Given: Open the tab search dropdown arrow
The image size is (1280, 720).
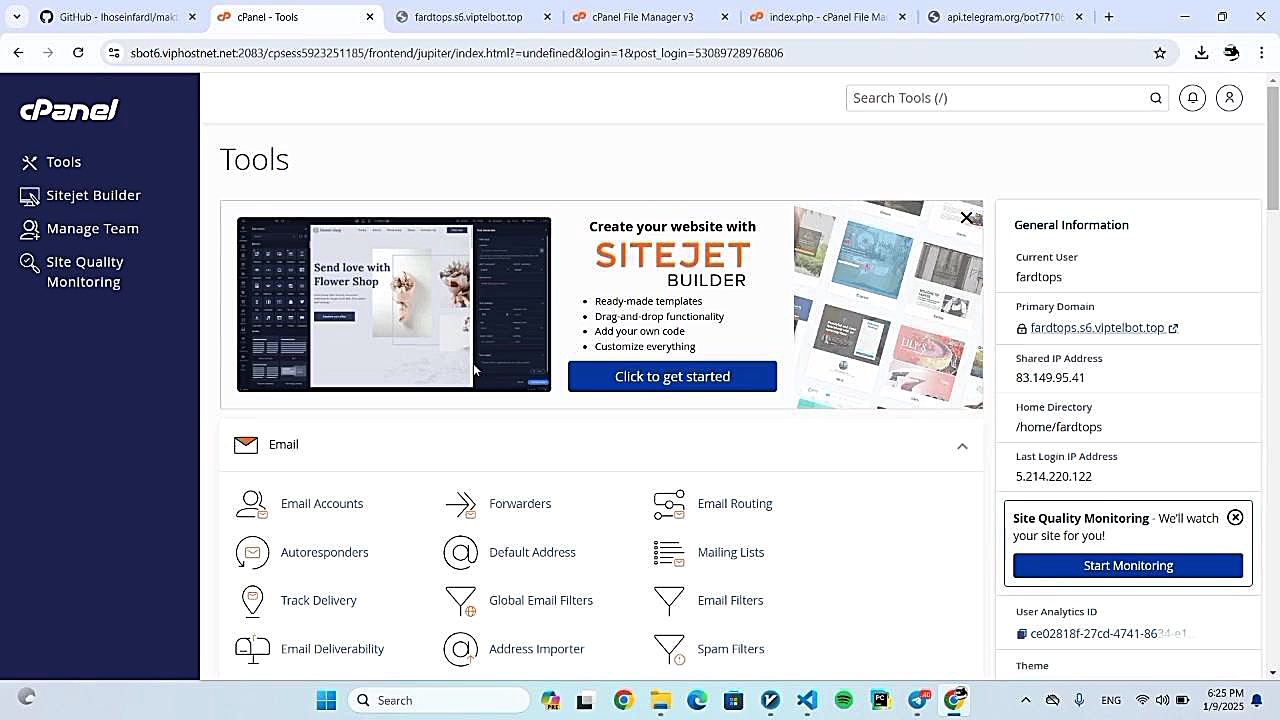Looking at the screenshot, I should tap(17, 17).
